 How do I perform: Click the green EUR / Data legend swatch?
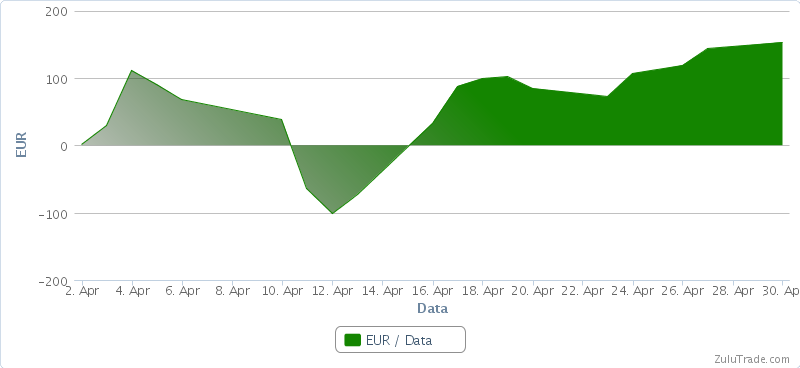click(x=353, y=340)
